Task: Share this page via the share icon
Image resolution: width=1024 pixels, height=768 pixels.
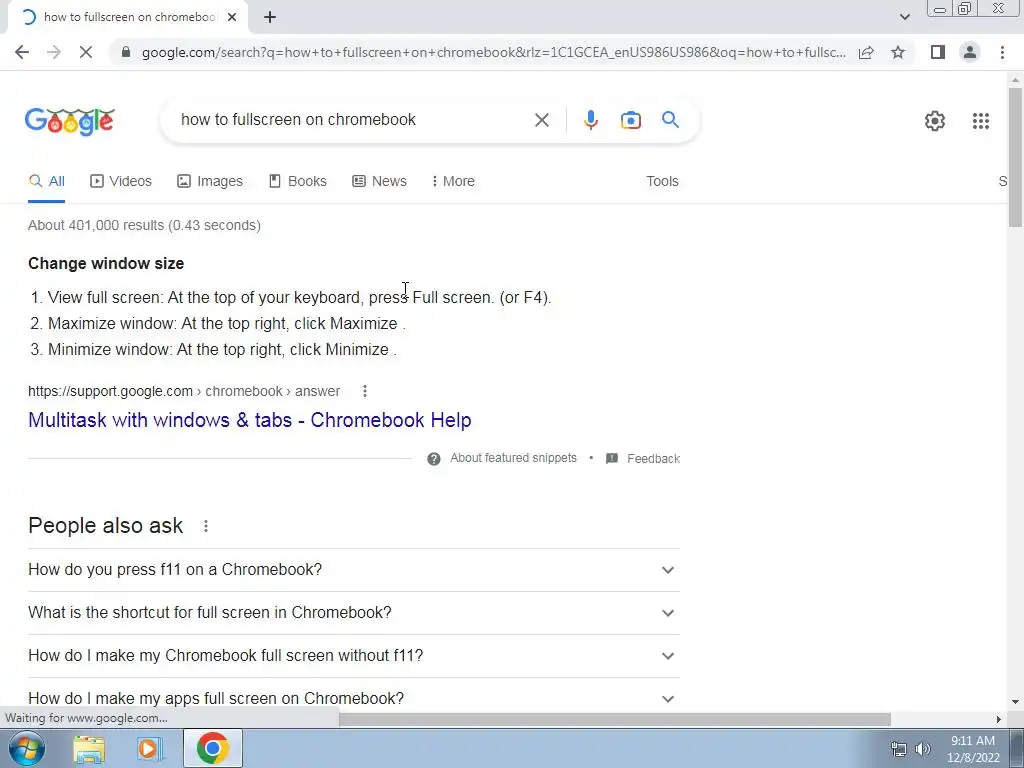Action: pyautogui.click(x=866, y=52)
